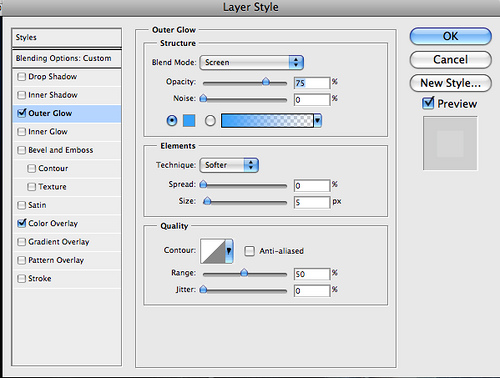This screenshot has width=500, height=378.
Task: Click the style preview thumbnail
Action: pyautogui.click(x=450, y=143)
